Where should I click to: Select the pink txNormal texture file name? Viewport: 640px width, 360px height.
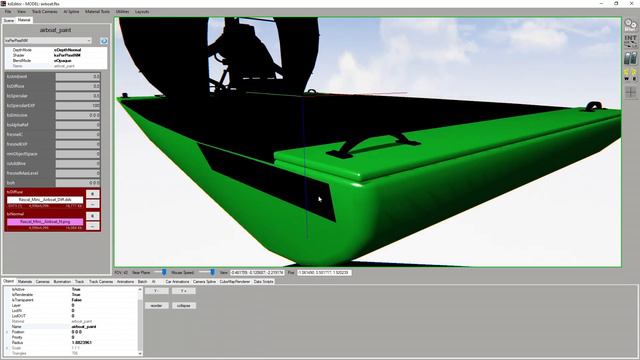tap(45, 222)
